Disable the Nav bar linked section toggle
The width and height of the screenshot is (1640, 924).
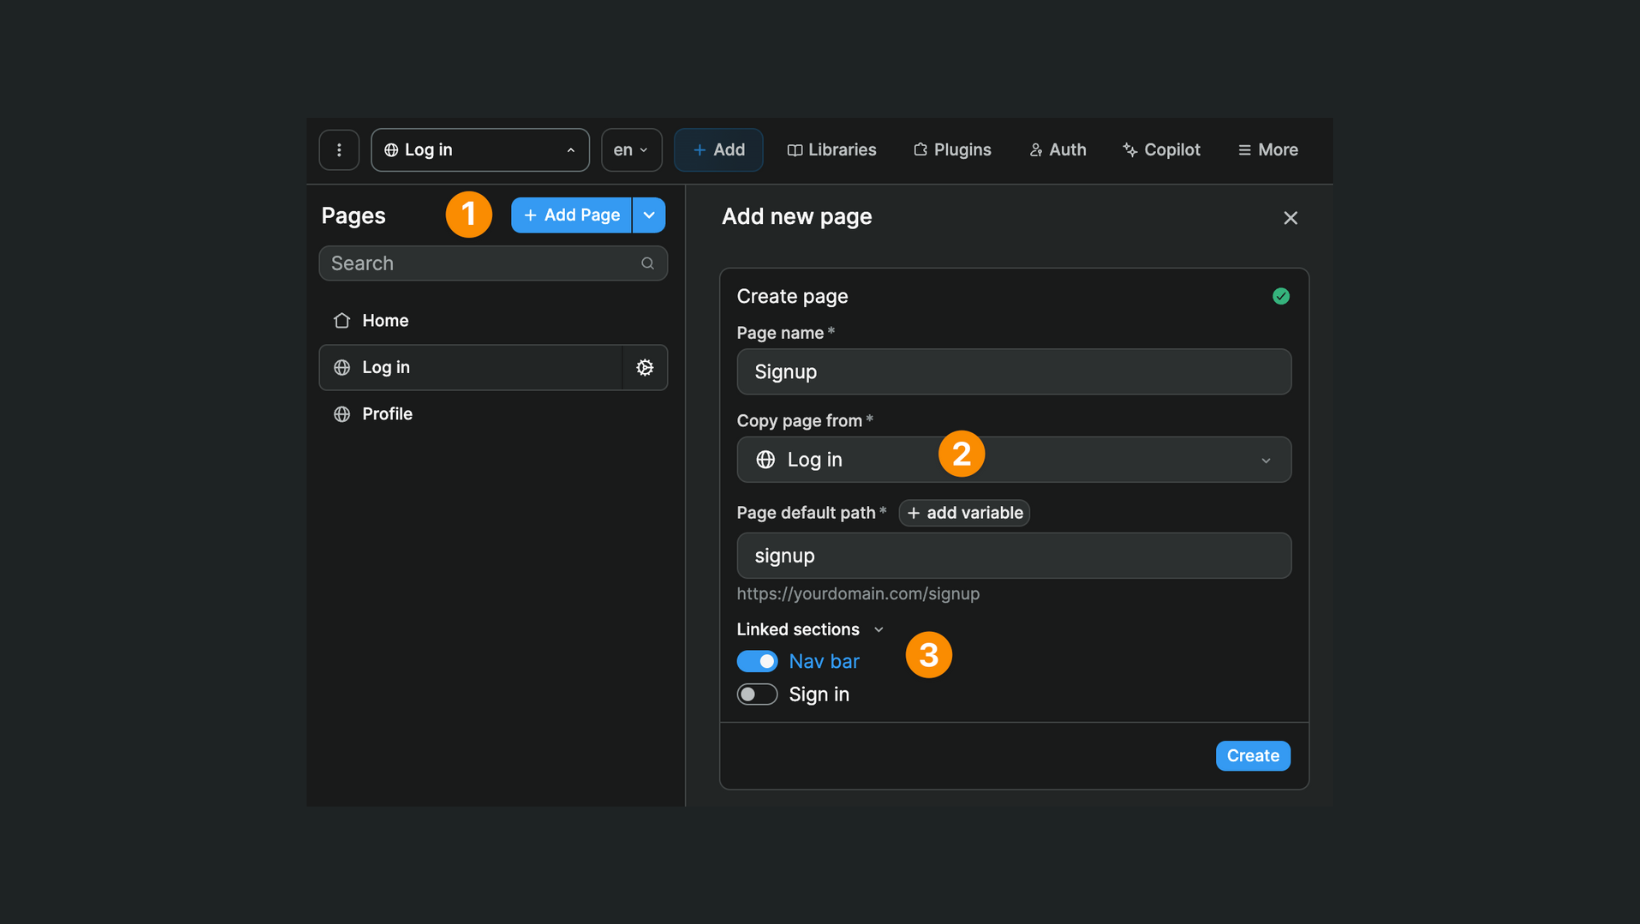tap(757, 662)
